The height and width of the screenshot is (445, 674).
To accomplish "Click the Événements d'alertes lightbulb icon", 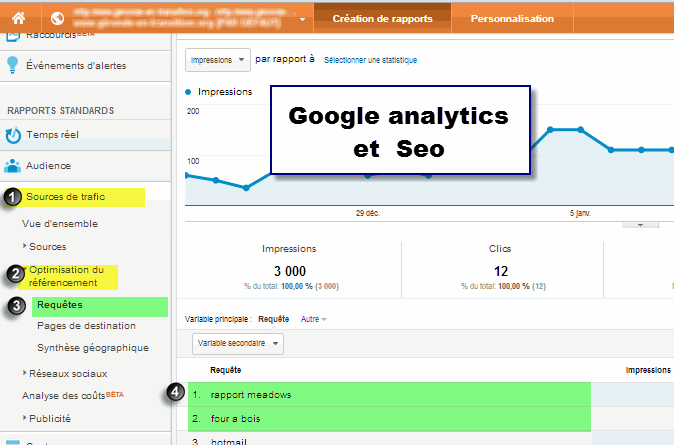I will pyautogui.click(x=12, y=65).
